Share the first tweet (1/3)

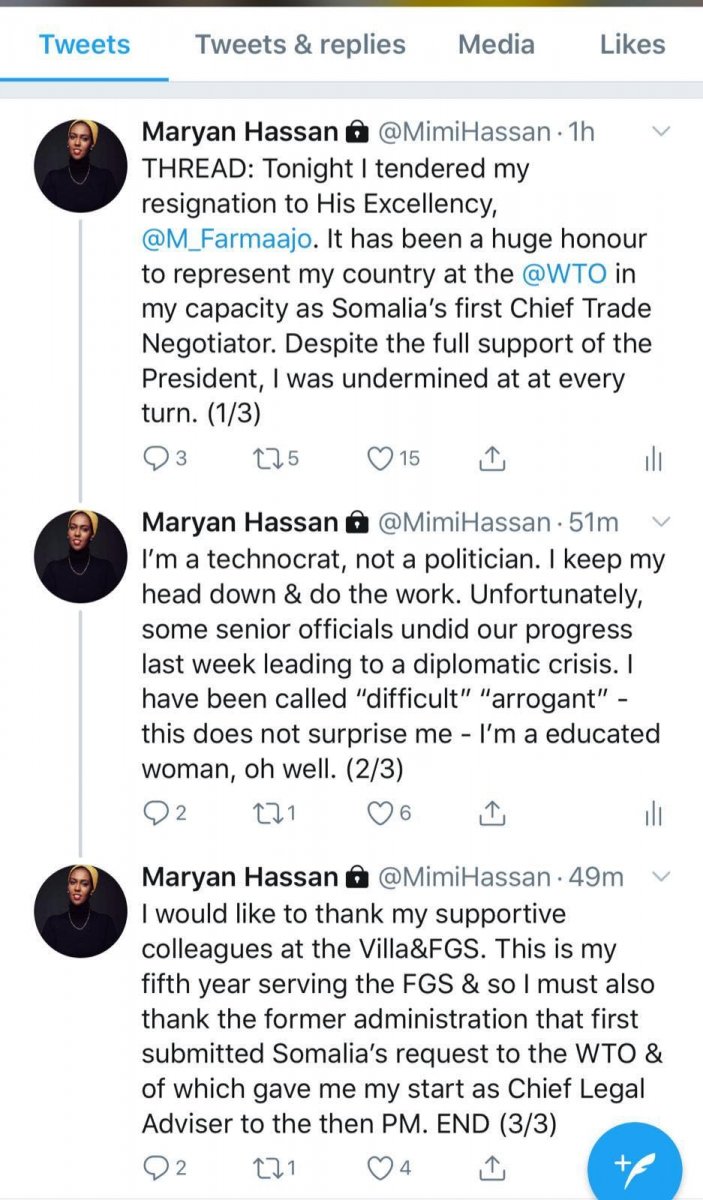490,459
